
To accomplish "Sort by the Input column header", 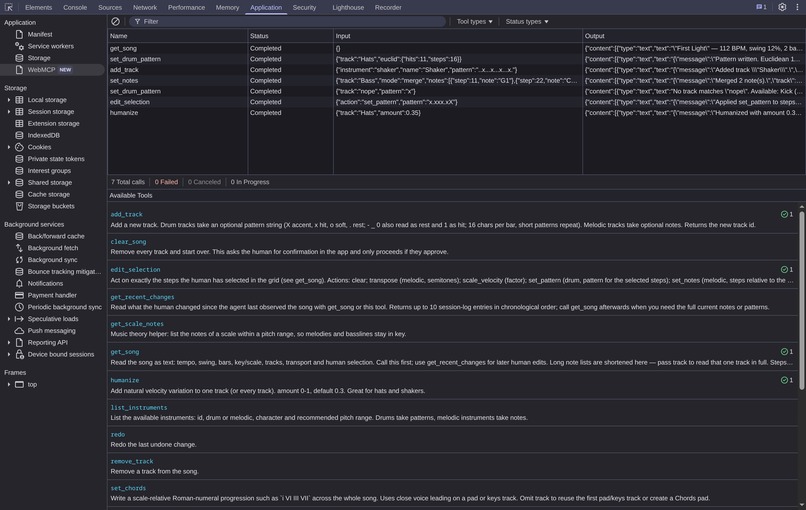I will click(458, 36).
